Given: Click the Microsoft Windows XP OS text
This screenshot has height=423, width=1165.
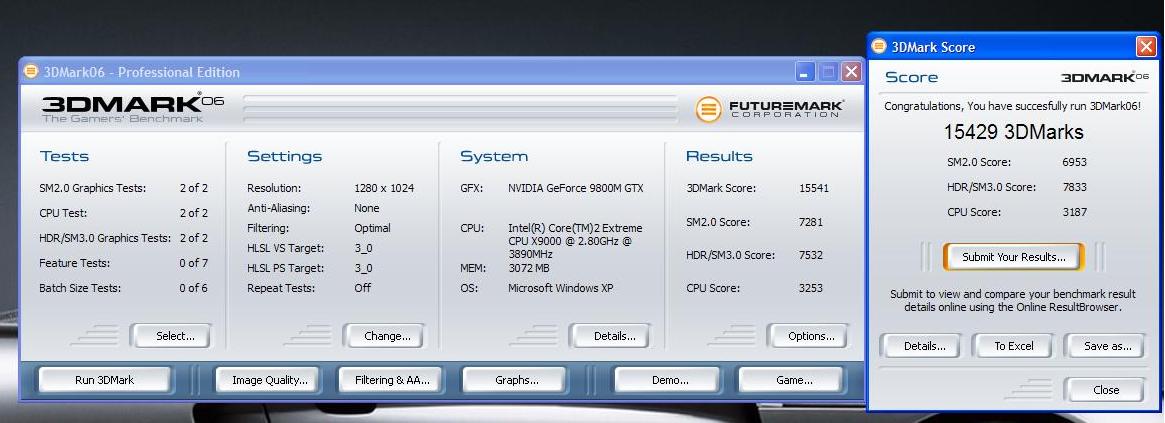Looking at the screenshot, I should [560, 288].
